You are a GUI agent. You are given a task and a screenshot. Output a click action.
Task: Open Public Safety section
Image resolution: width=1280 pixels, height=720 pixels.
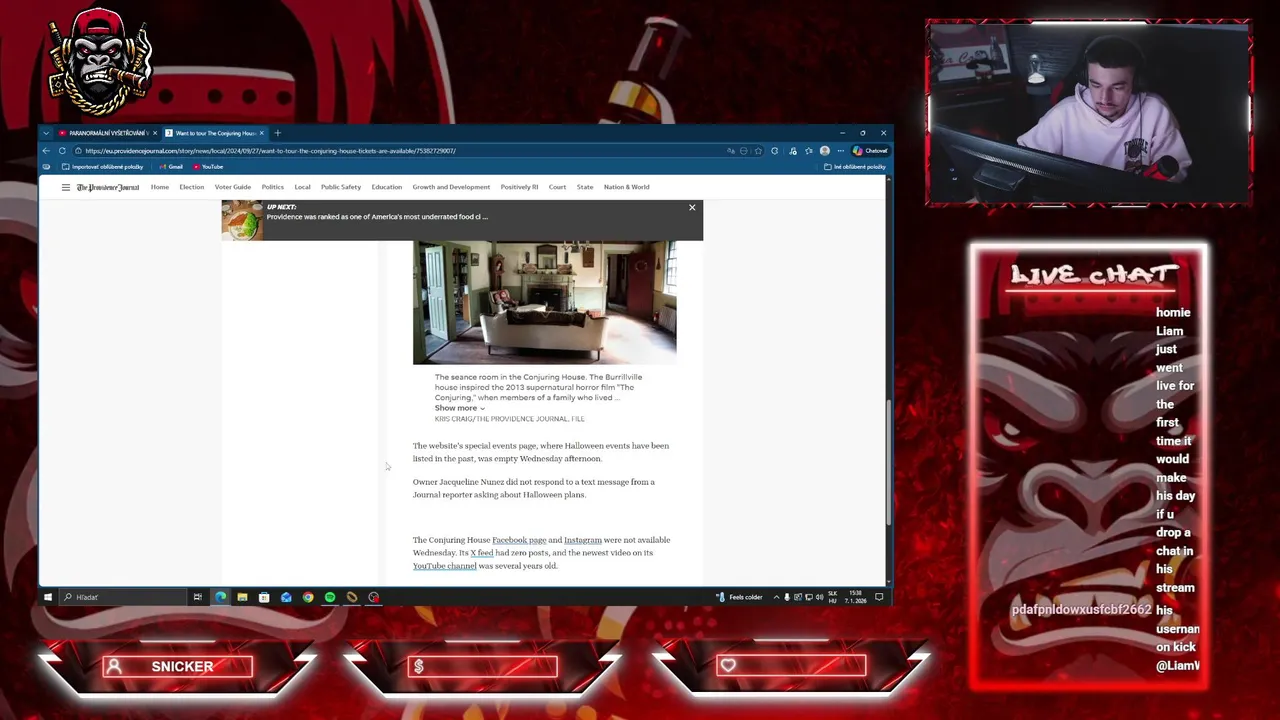point(341,187)
